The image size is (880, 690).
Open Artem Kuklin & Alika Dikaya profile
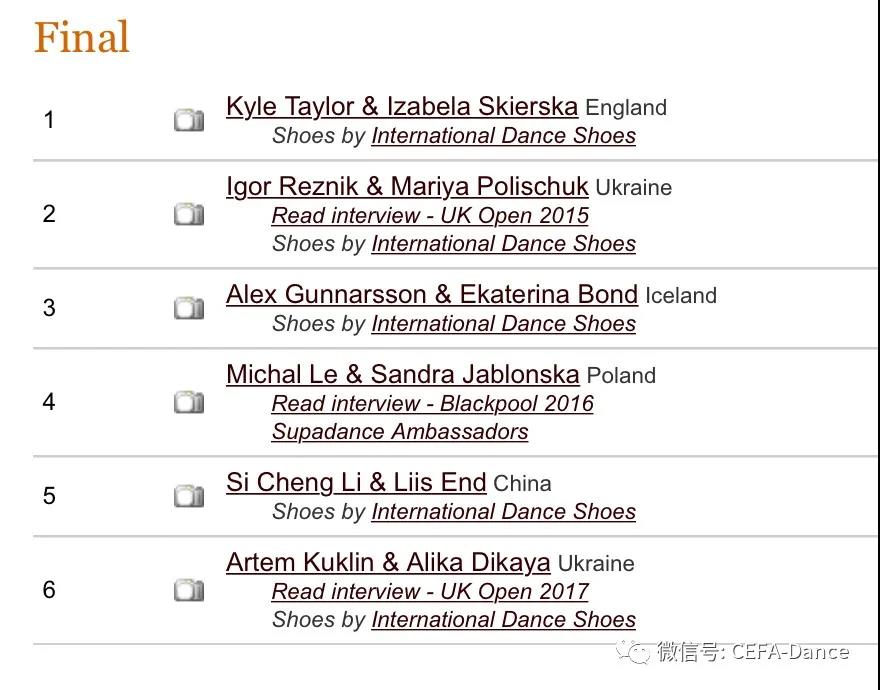tap(388, 563)
